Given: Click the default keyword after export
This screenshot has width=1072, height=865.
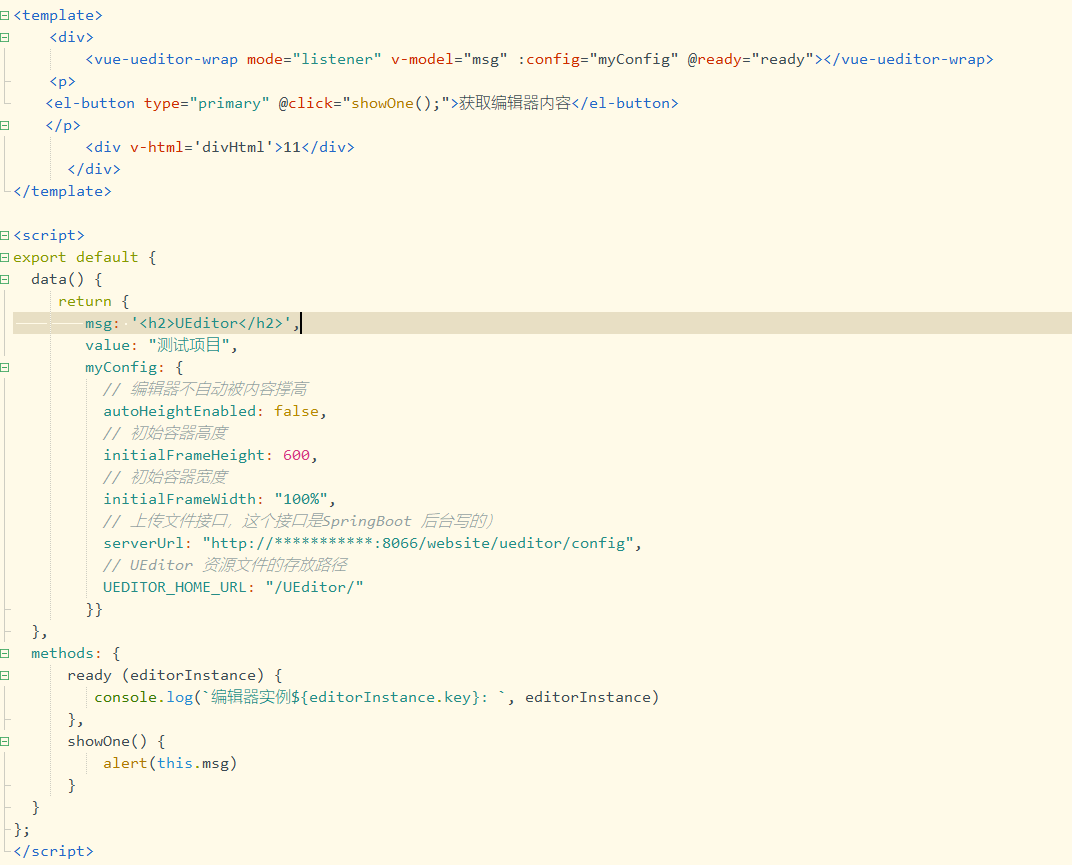Looking at the screenshot, I should (x=107, y=257).
